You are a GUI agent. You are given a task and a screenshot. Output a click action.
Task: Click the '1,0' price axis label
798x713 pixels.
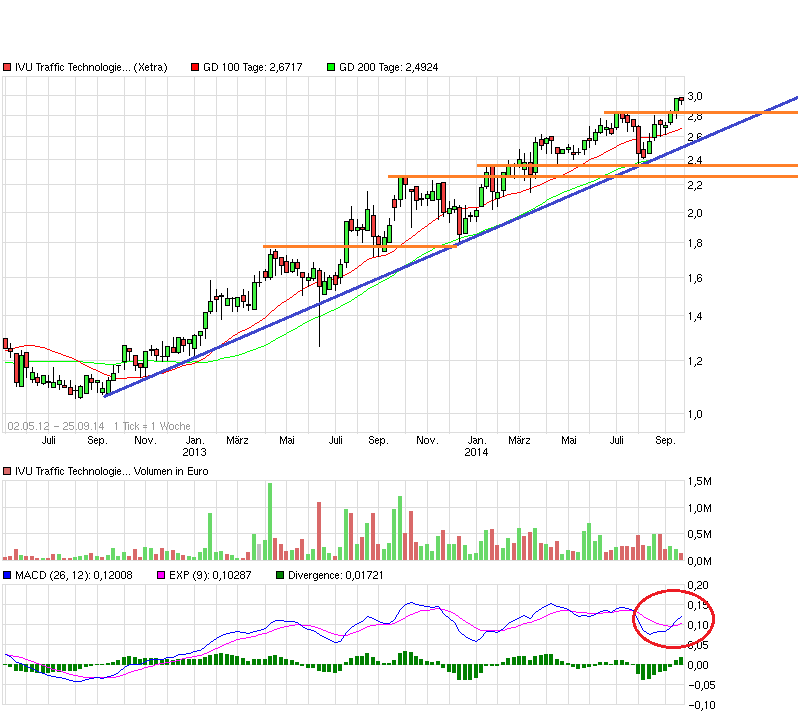(695, 414)
